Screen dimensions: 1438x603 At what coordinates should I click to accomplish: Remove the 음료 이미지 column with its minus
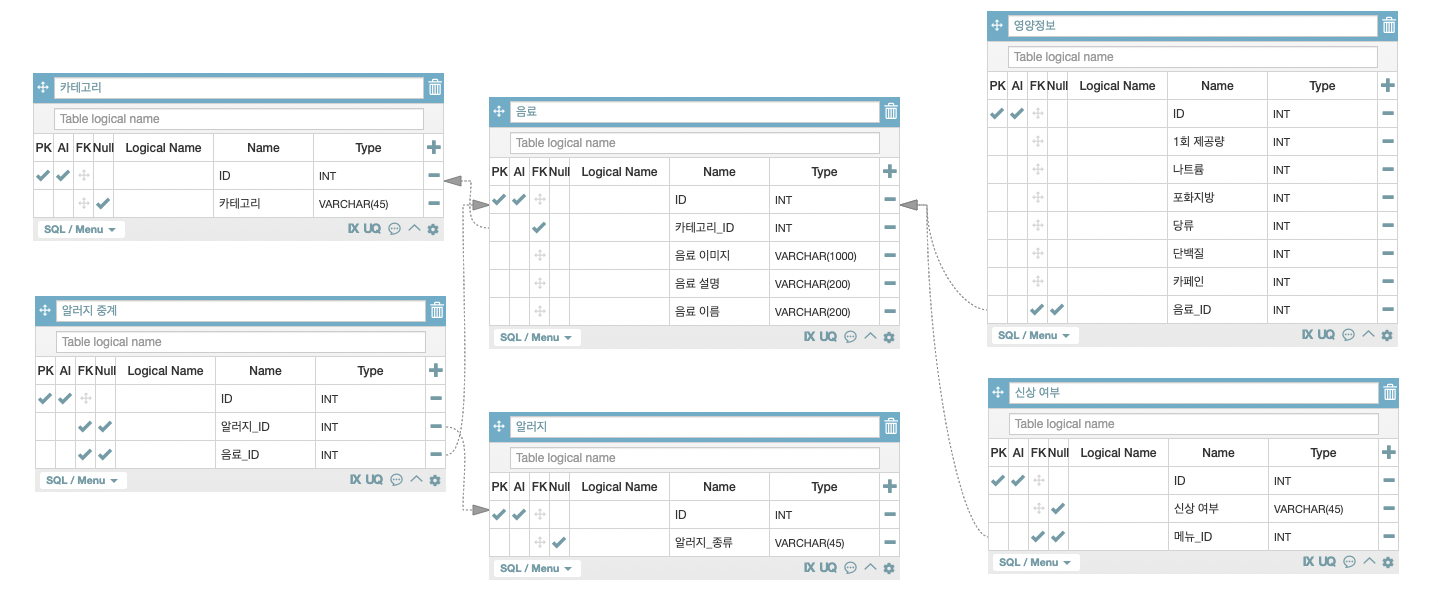point(889,256)
